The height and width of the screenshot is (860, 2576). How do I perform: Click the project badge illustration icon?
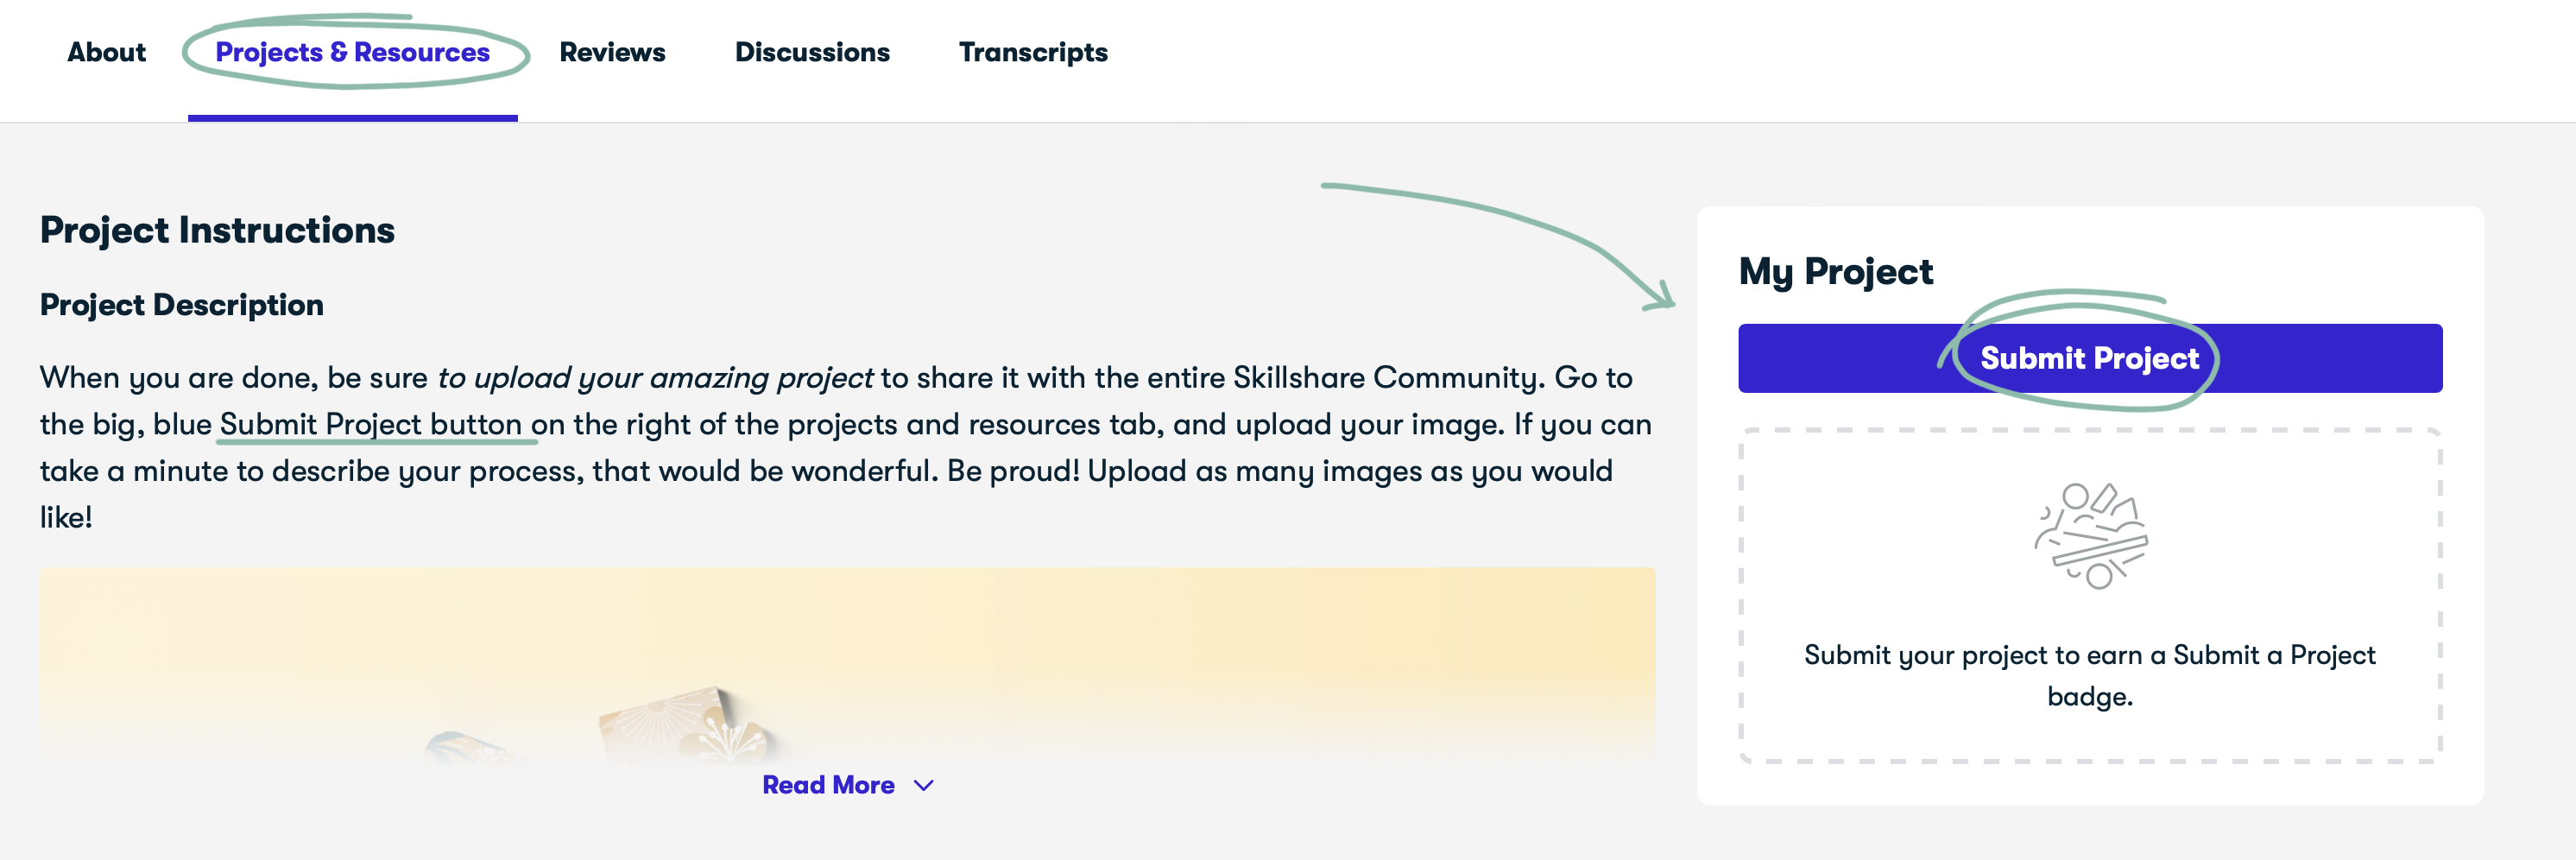pyautogui.click(x=2090, y=536)
